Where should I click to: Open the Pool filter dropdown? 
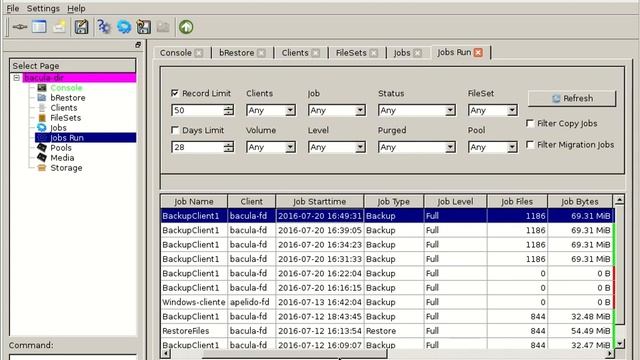493,147
